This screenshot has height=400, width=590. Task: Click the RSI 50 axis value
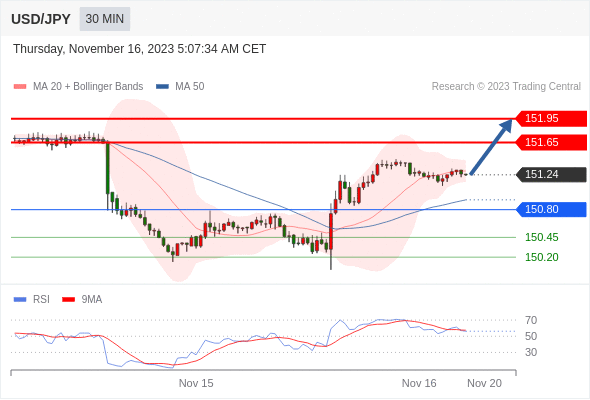click(x=531, y=336)
